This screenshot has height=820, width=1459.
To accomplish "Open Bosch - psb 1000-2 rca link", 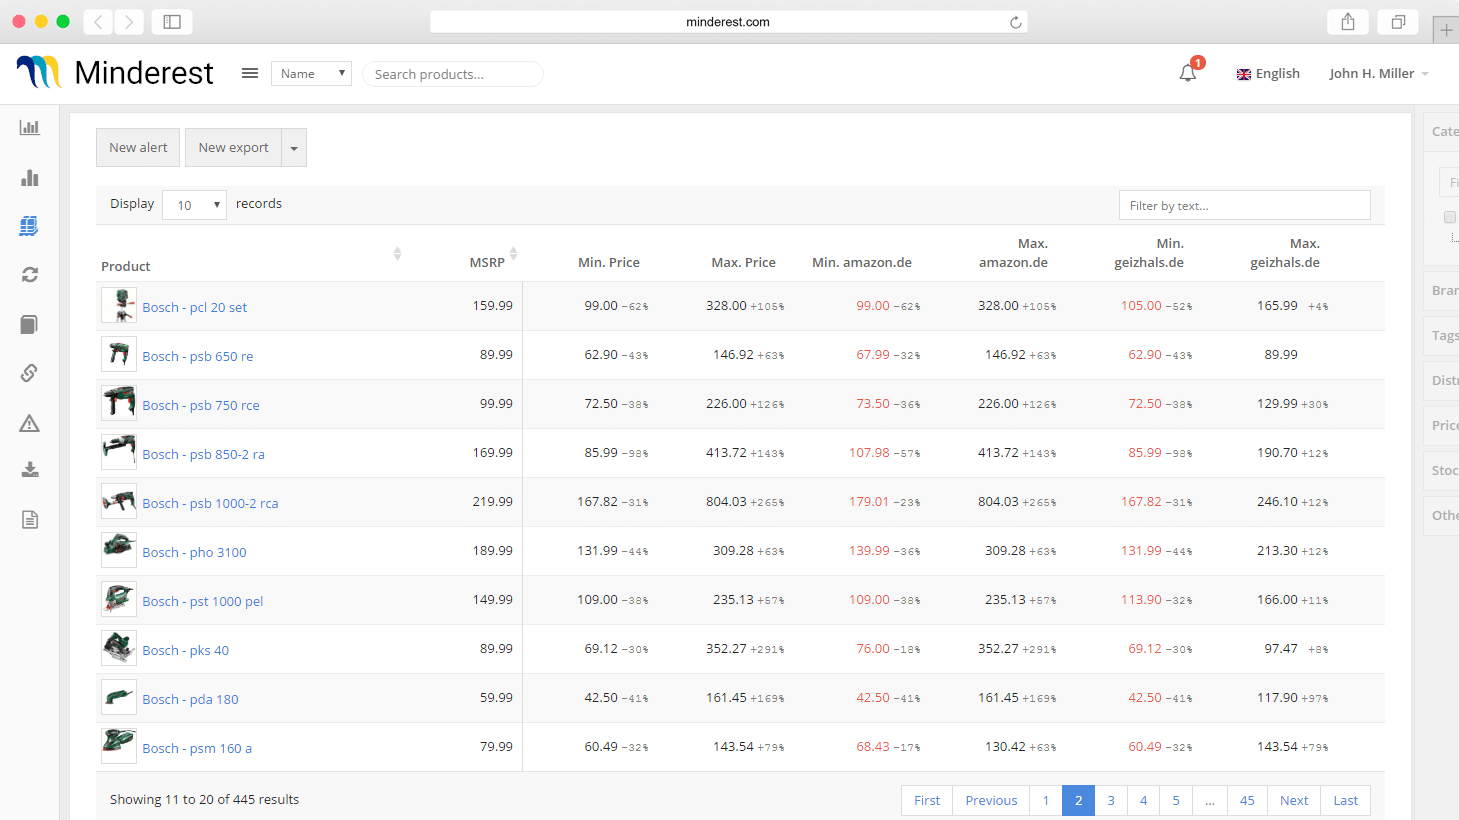I will click(210, 503).
